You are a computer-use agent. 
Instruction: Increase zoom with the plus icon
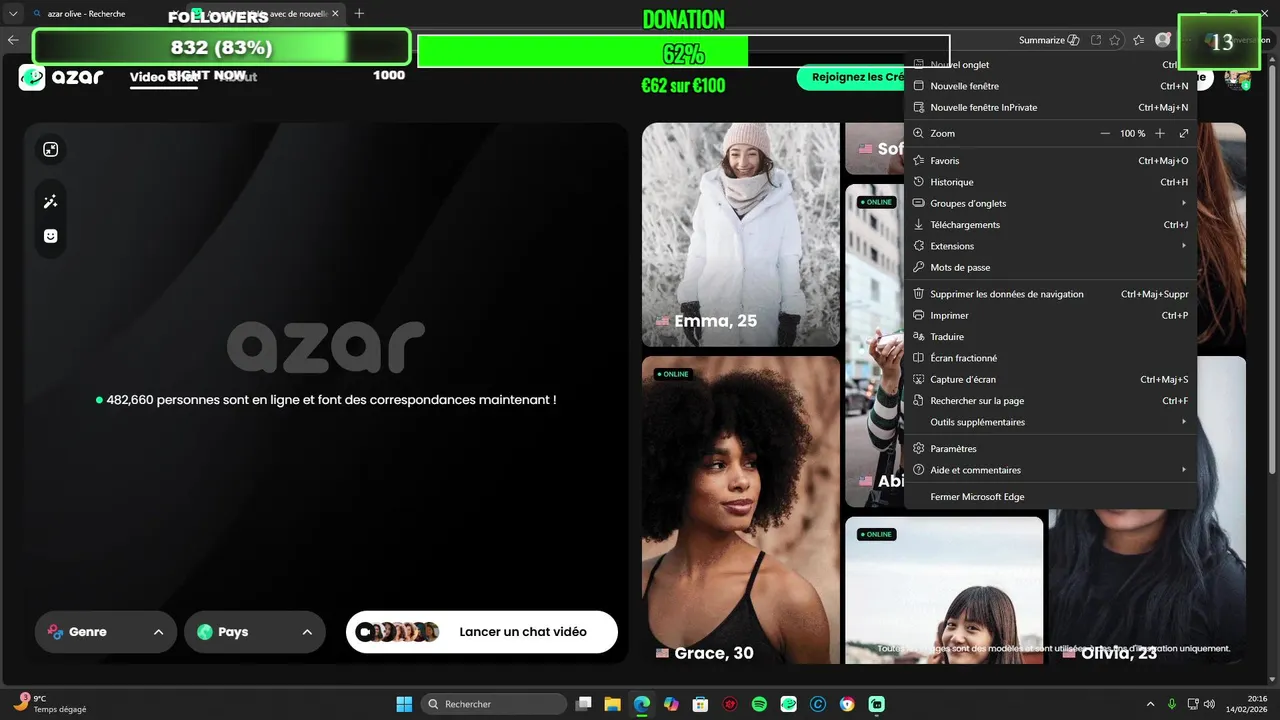[x=1160, y=133]
